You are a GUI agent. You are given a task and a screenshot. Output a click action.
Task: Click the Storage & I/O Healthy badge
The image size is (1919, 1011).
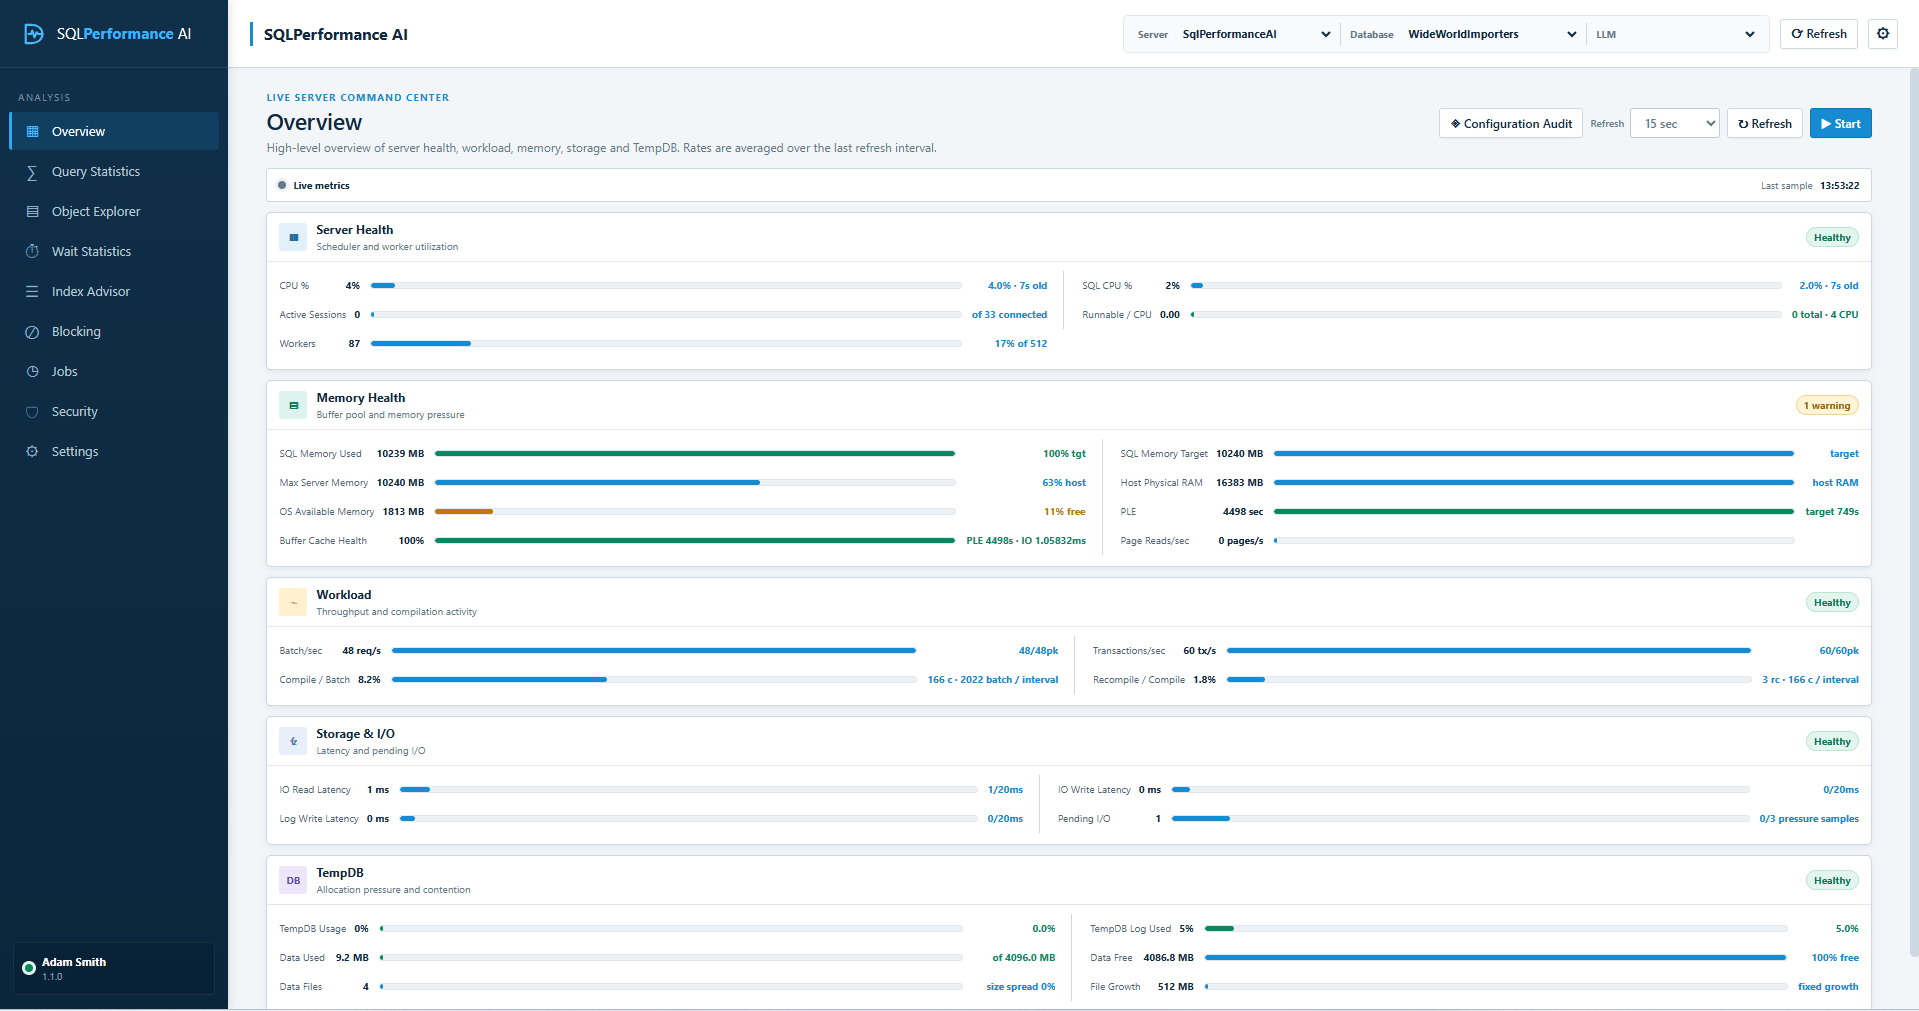1832,742
